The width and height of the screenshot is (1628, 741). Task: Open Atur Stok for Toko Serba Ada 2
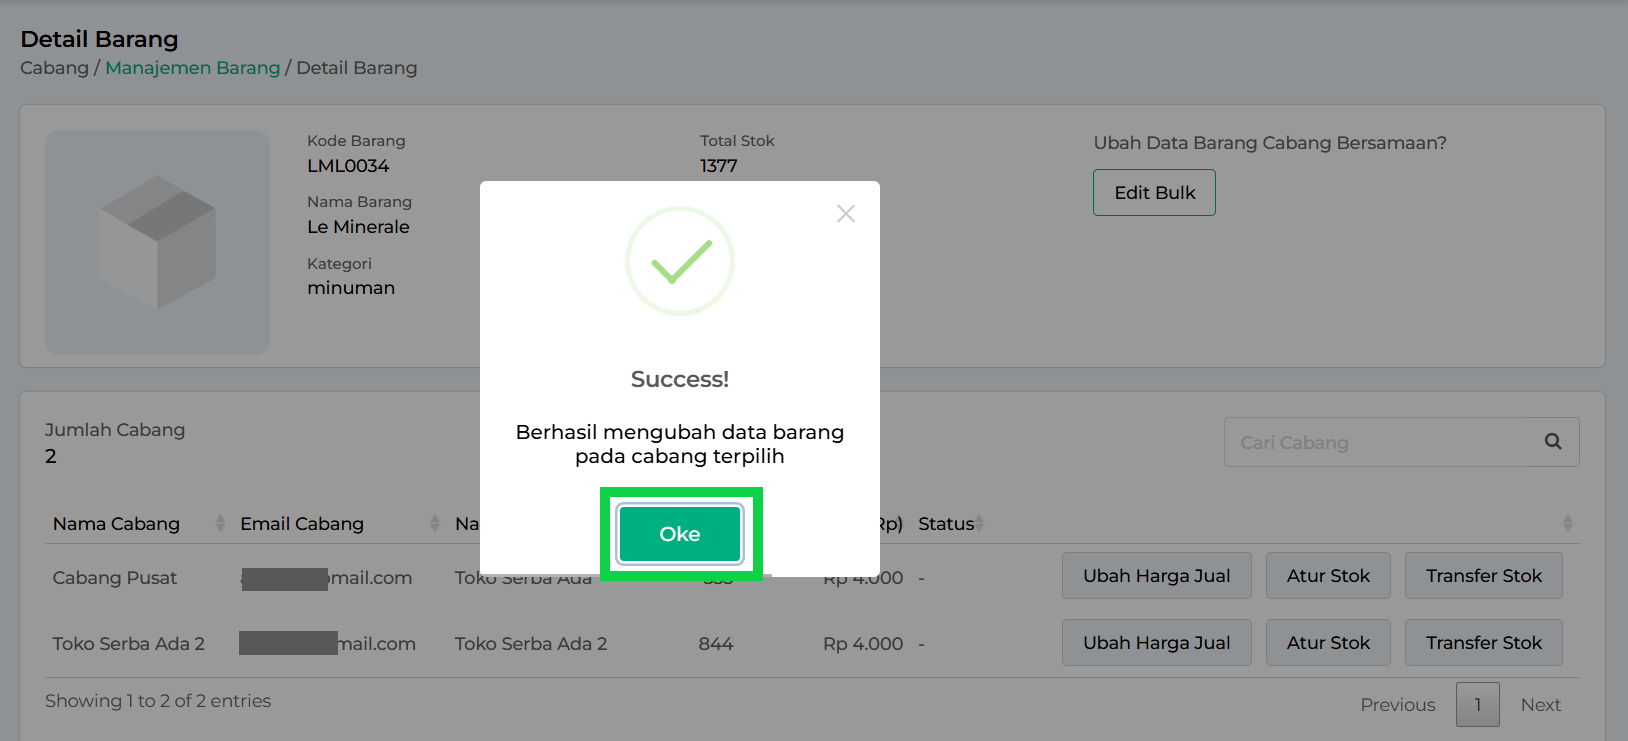click(x=1328, y=643)
